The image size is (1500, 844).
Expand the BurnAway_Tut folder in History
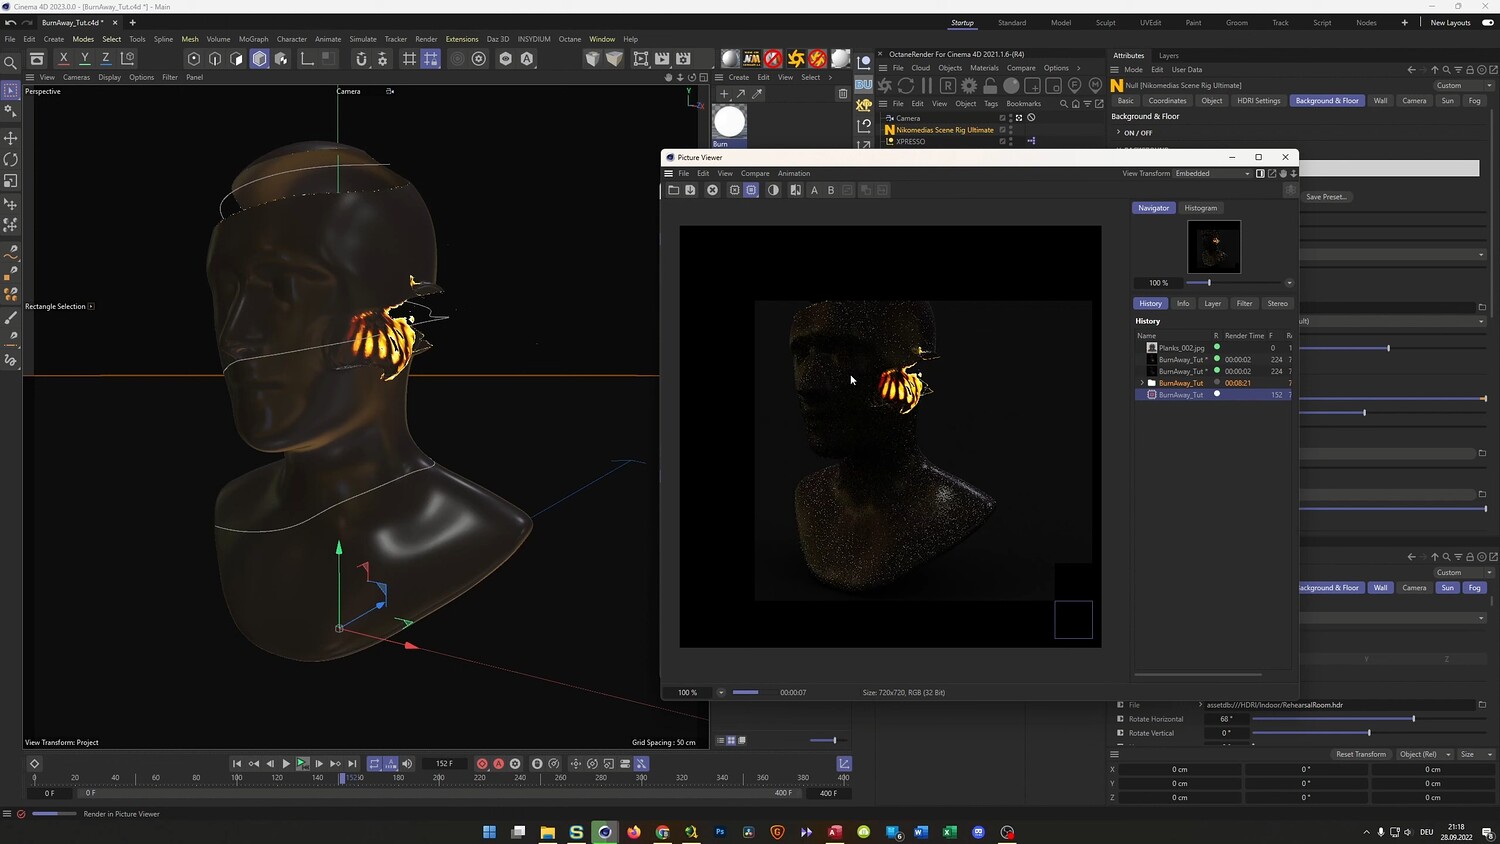coord(1142,383)
